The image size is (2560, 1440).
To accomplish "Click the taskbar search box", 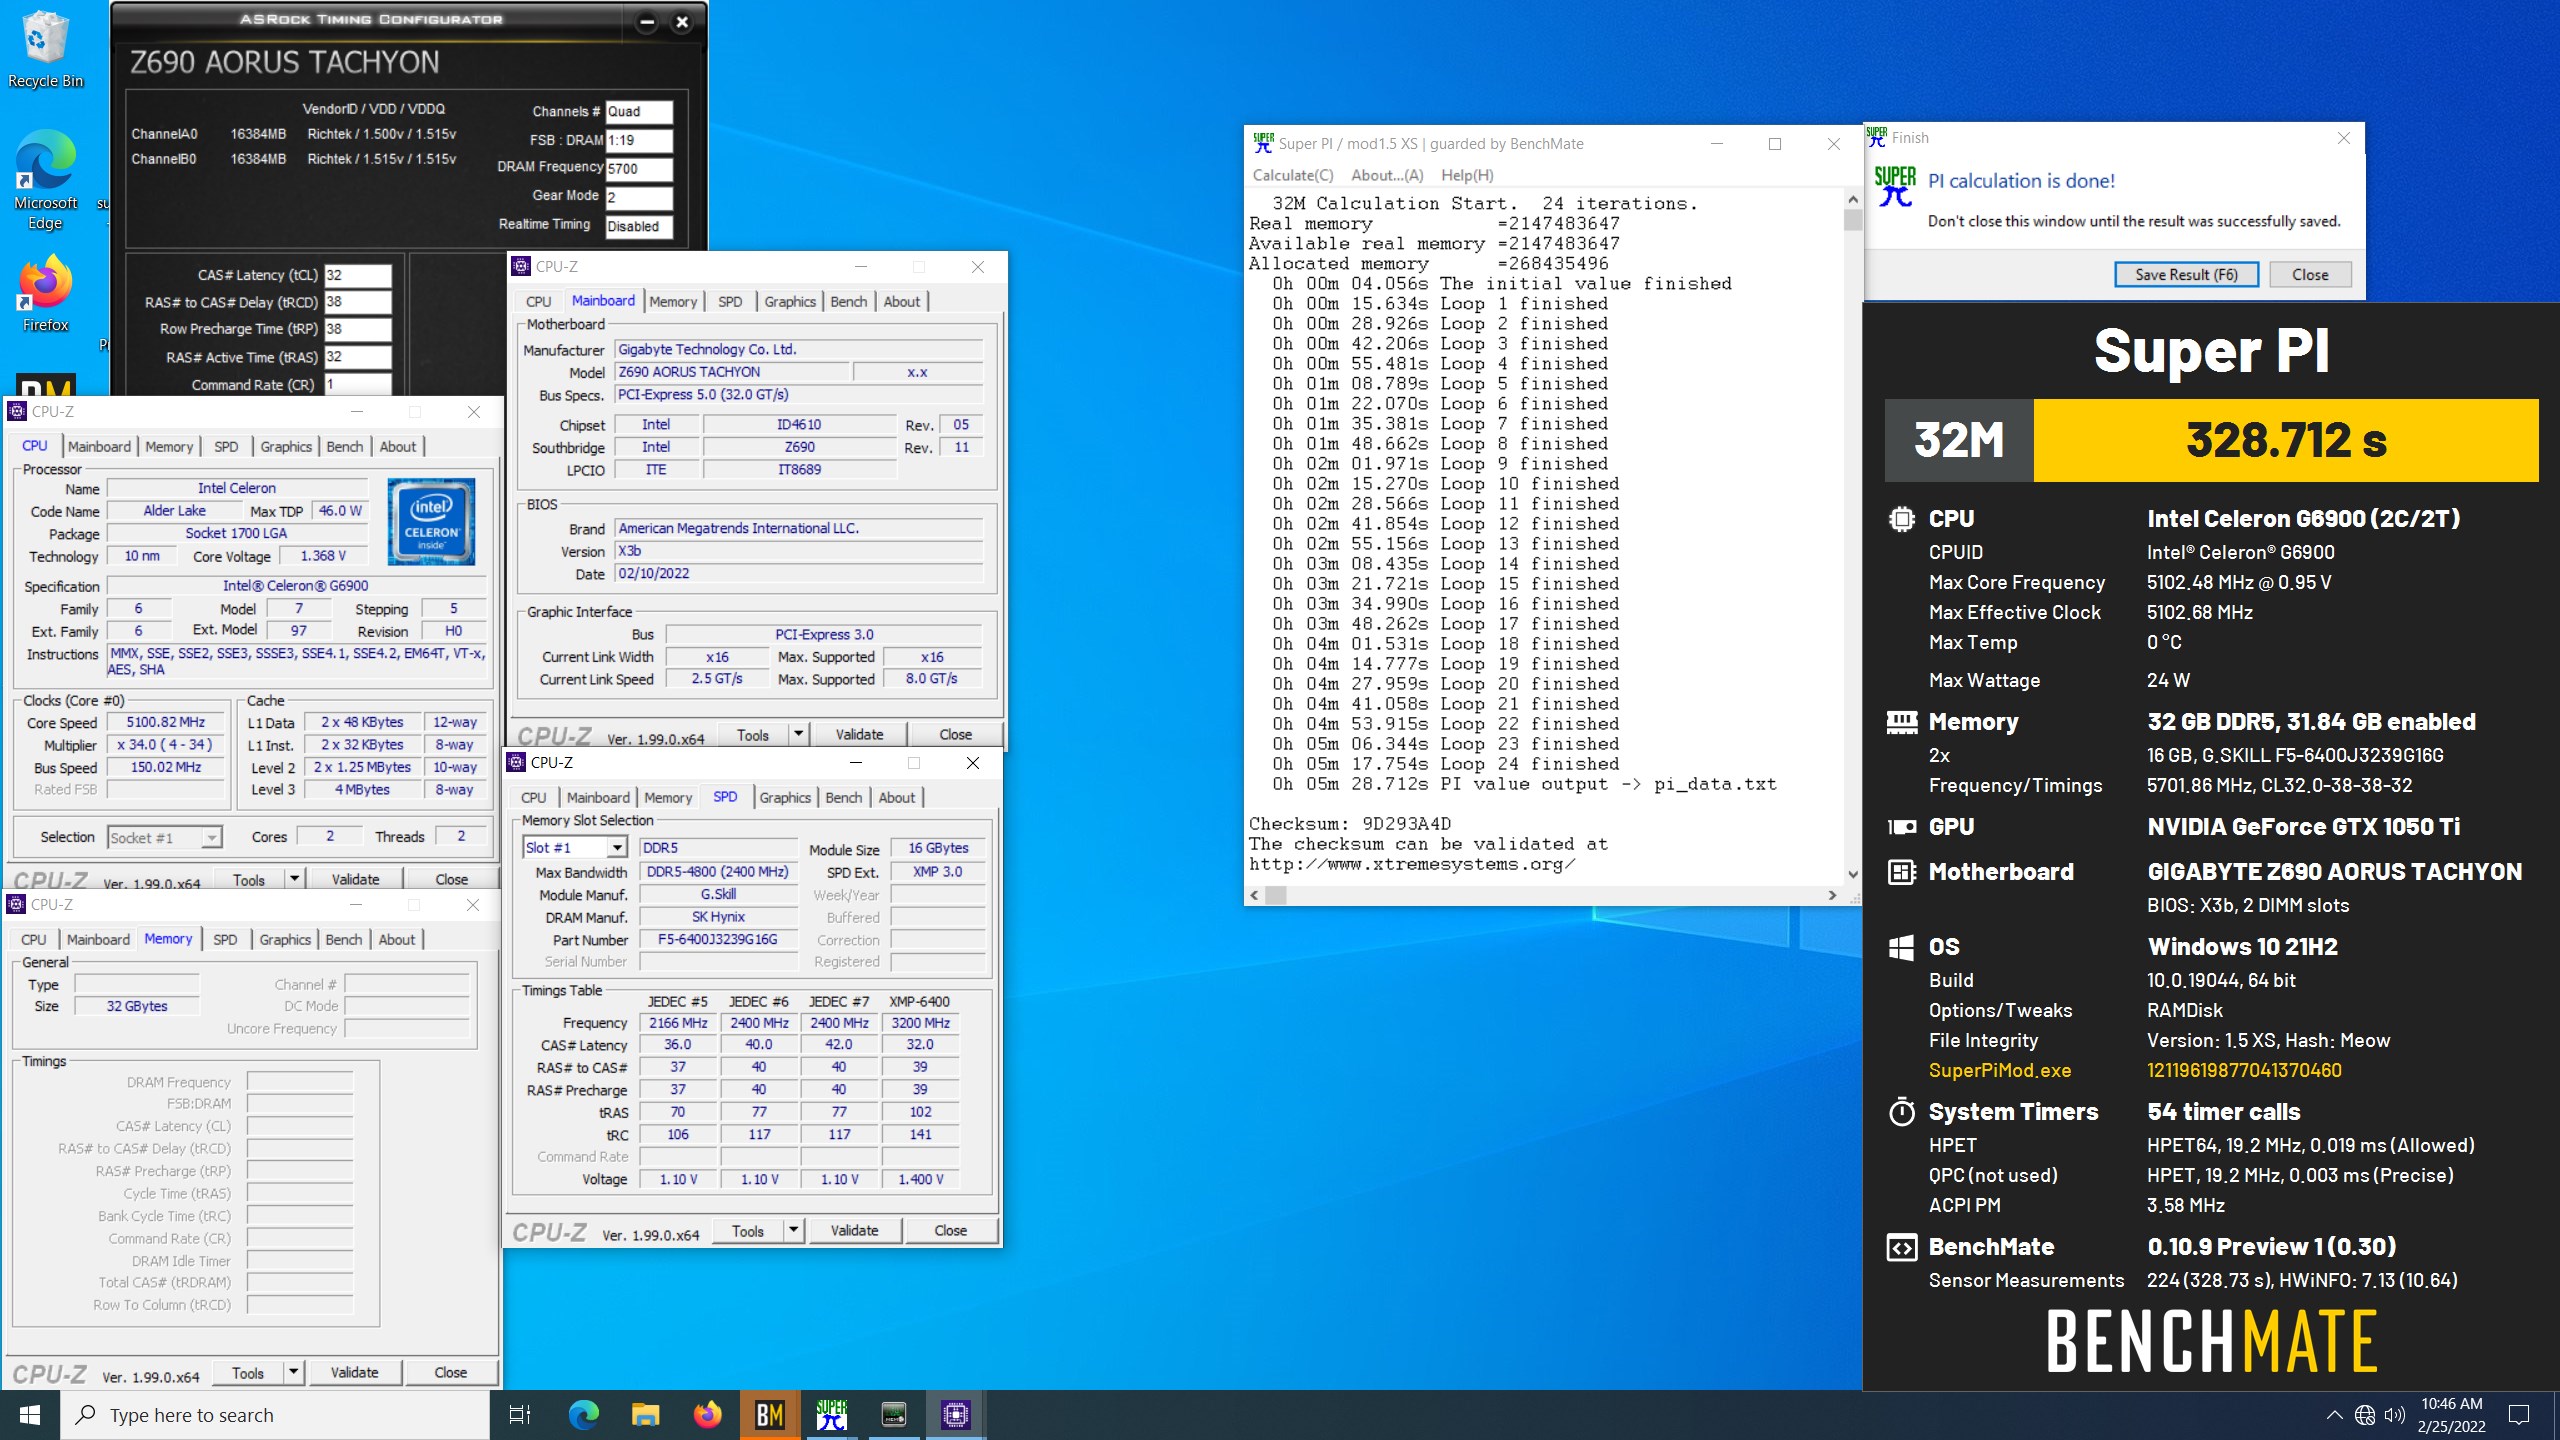I will pyautogui.click(x=275, y=1415).
